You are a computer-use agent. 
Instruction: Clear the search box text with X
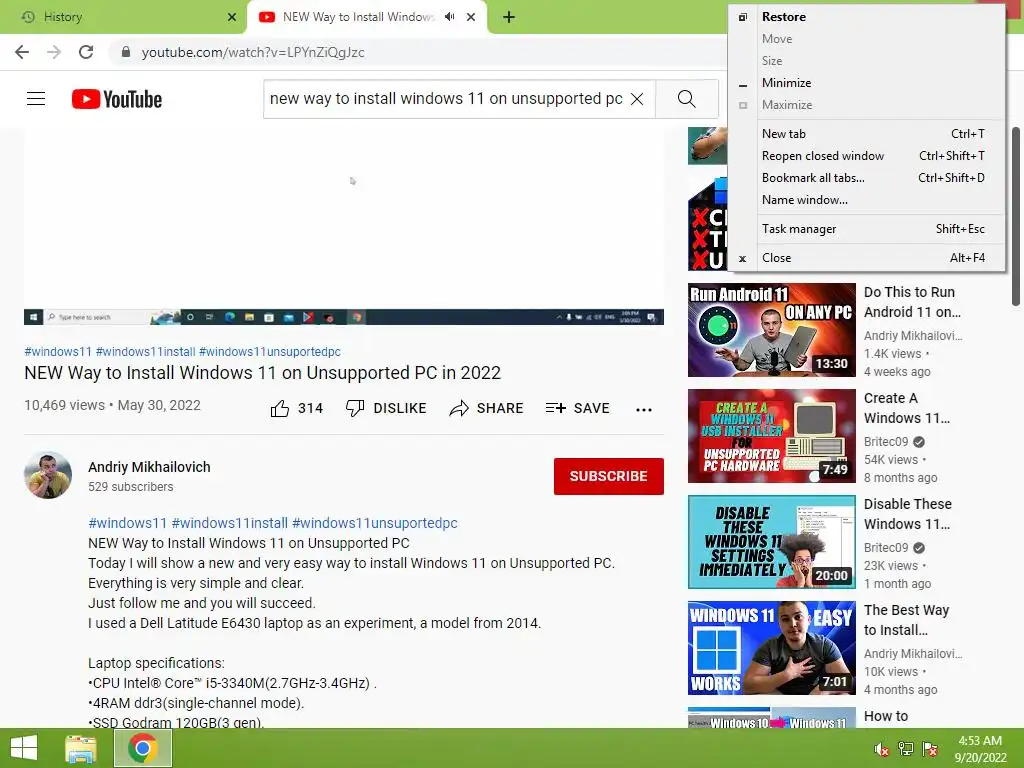(637, 99)
